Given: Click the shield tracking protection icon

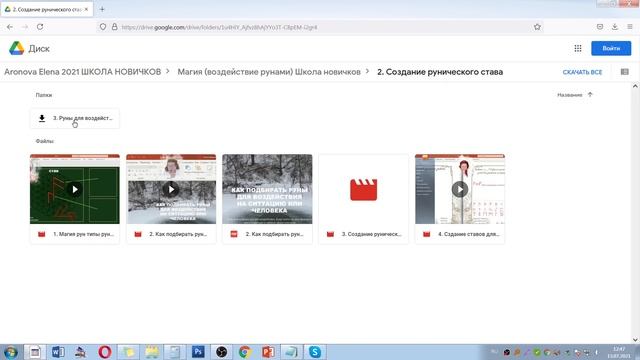Looking at the screenshot, I should [x=103, y=27].
